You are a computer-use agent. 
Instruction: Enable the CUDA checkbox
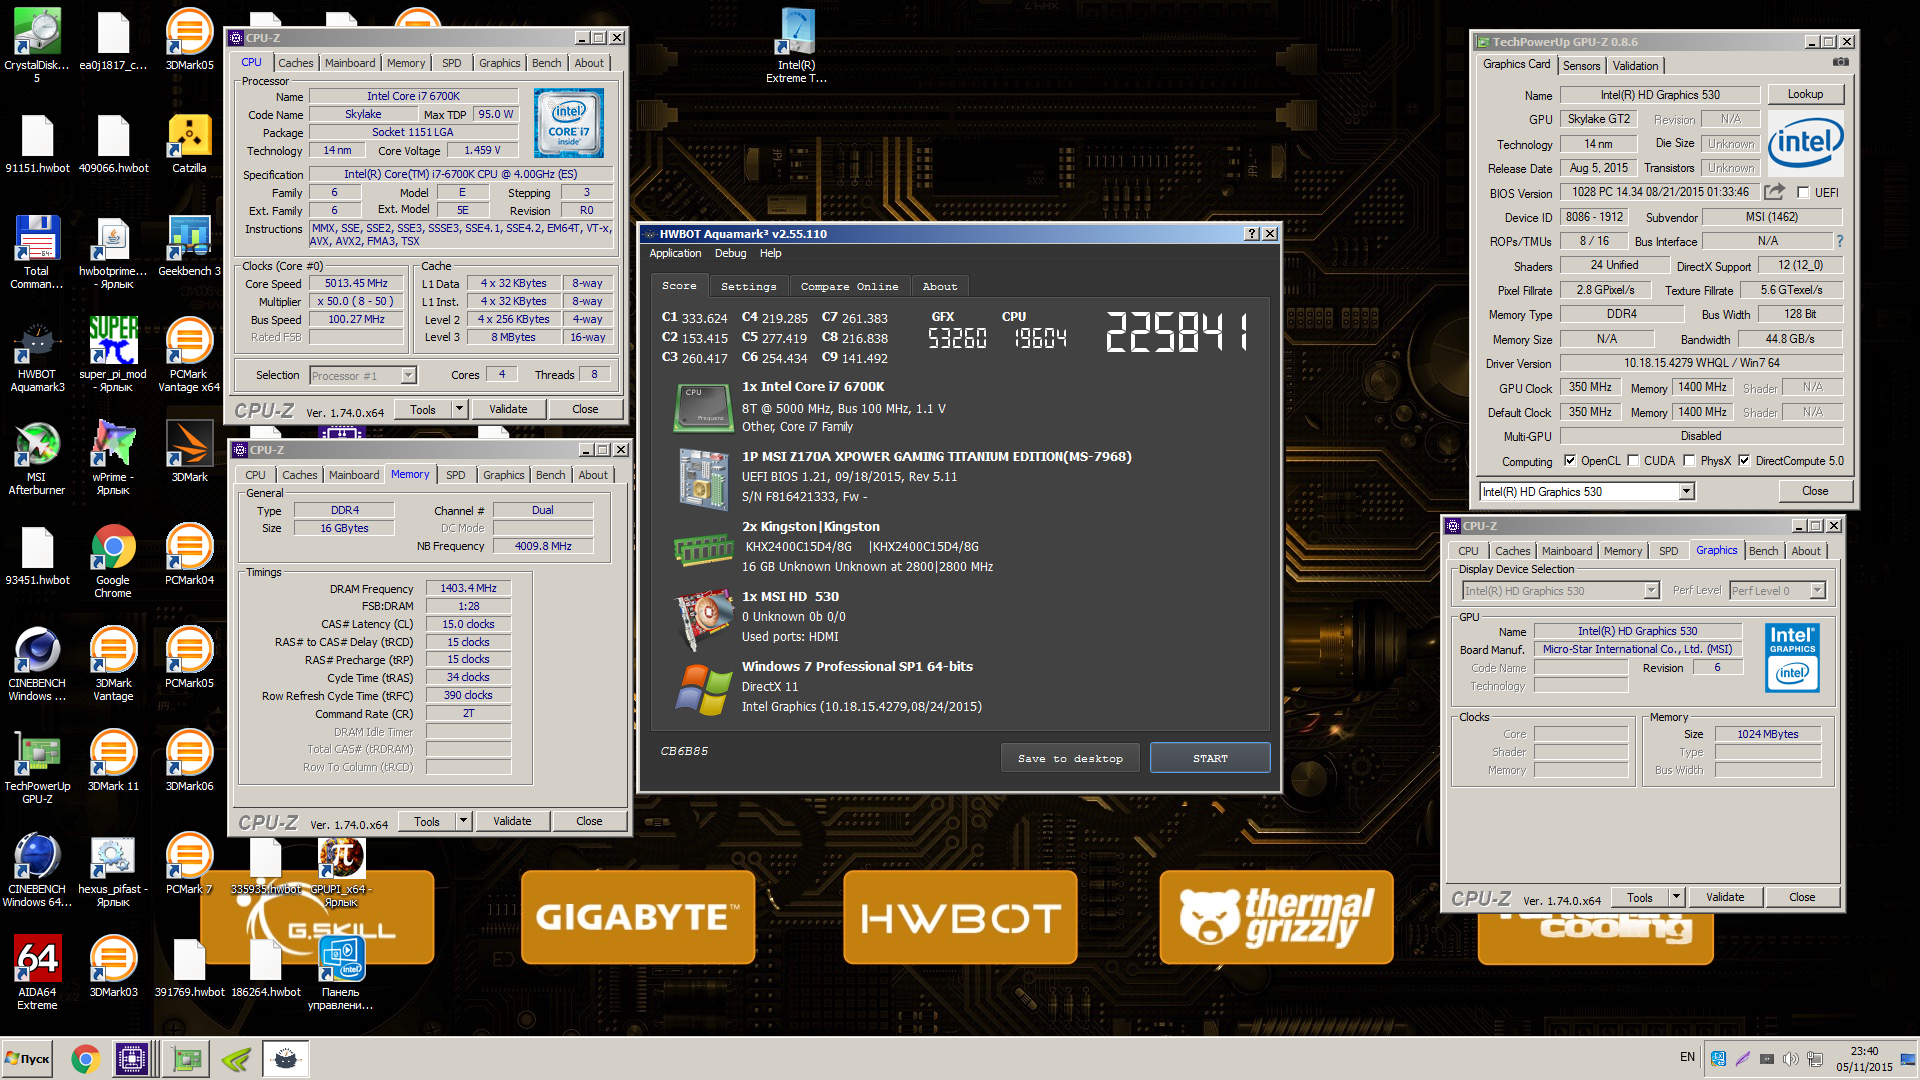[x=1633, y=461]
